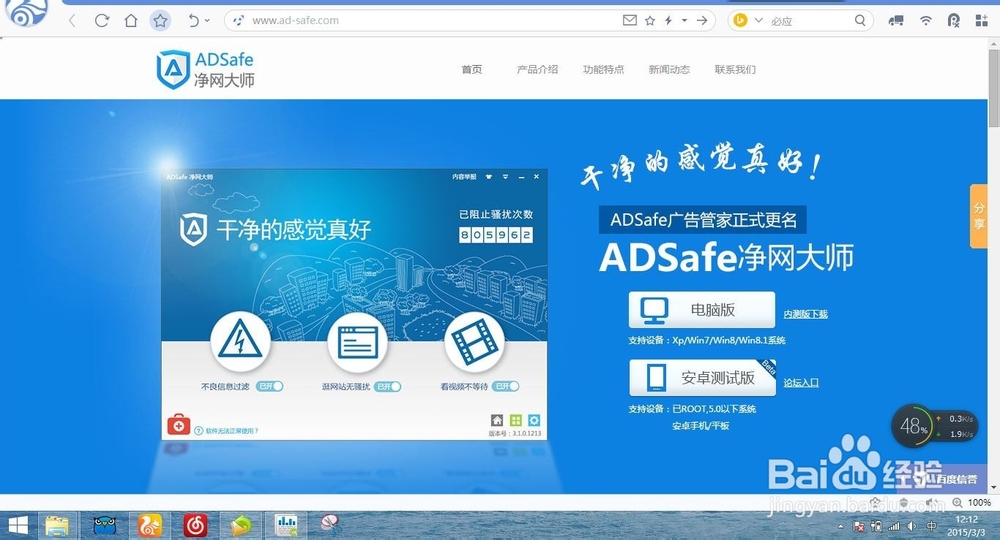Screen dimensions: 1000x540
Task: Click the 安卓测试版 download button
Action: (x=702, y=377)
